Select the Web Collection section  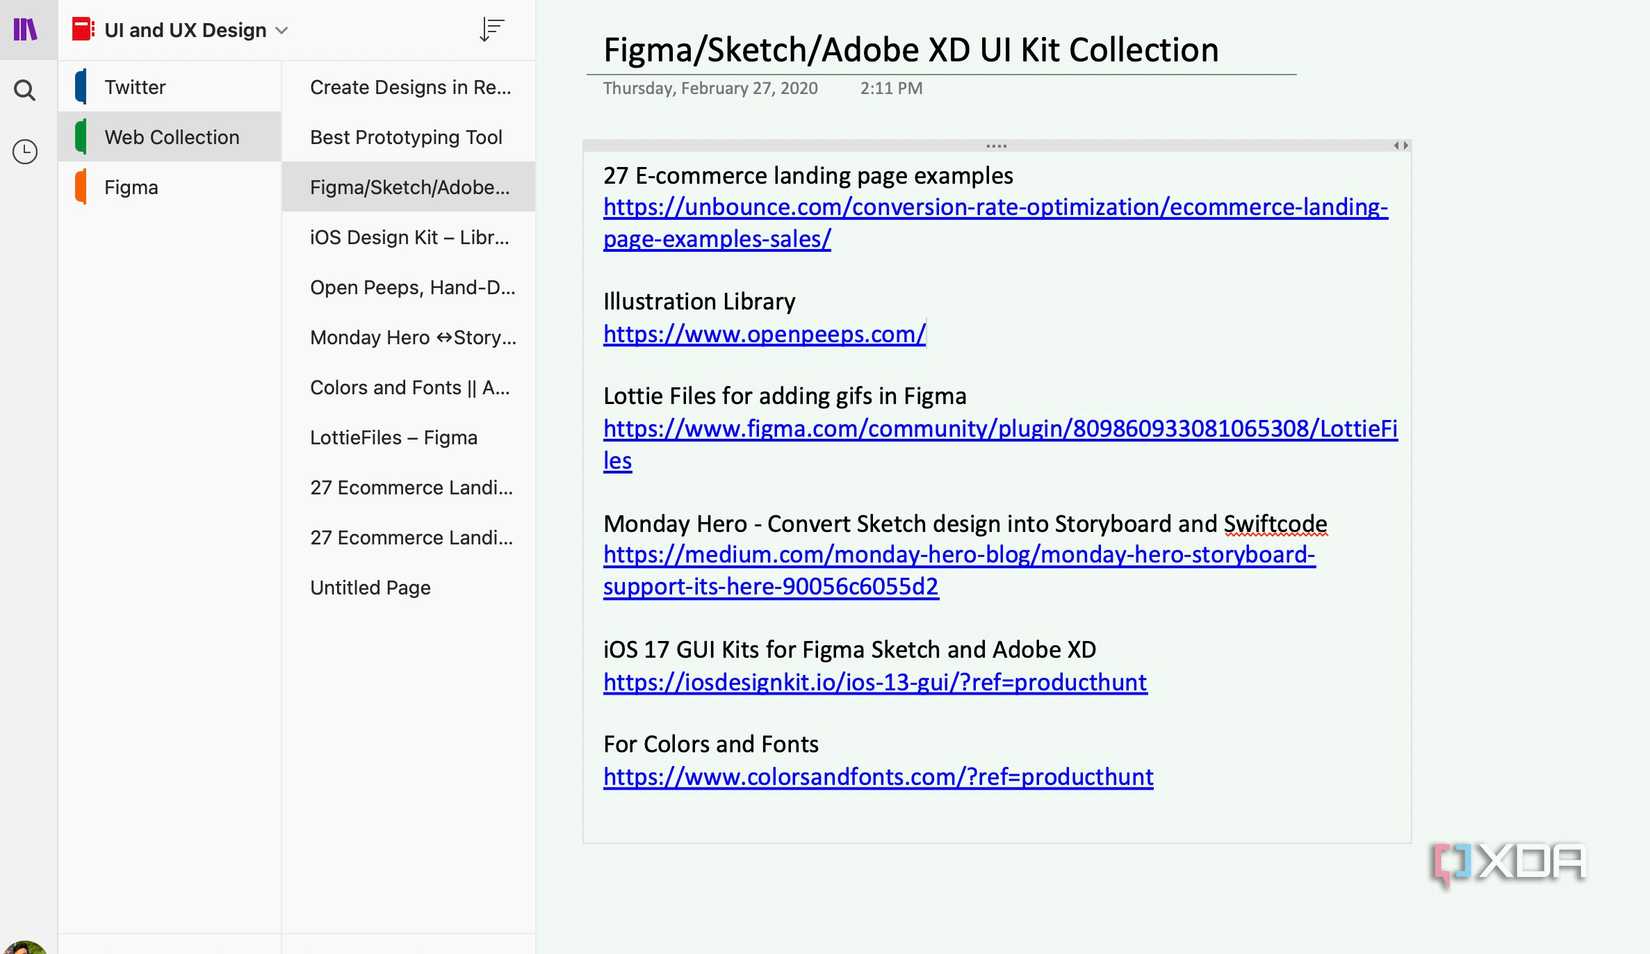point(170,137)
